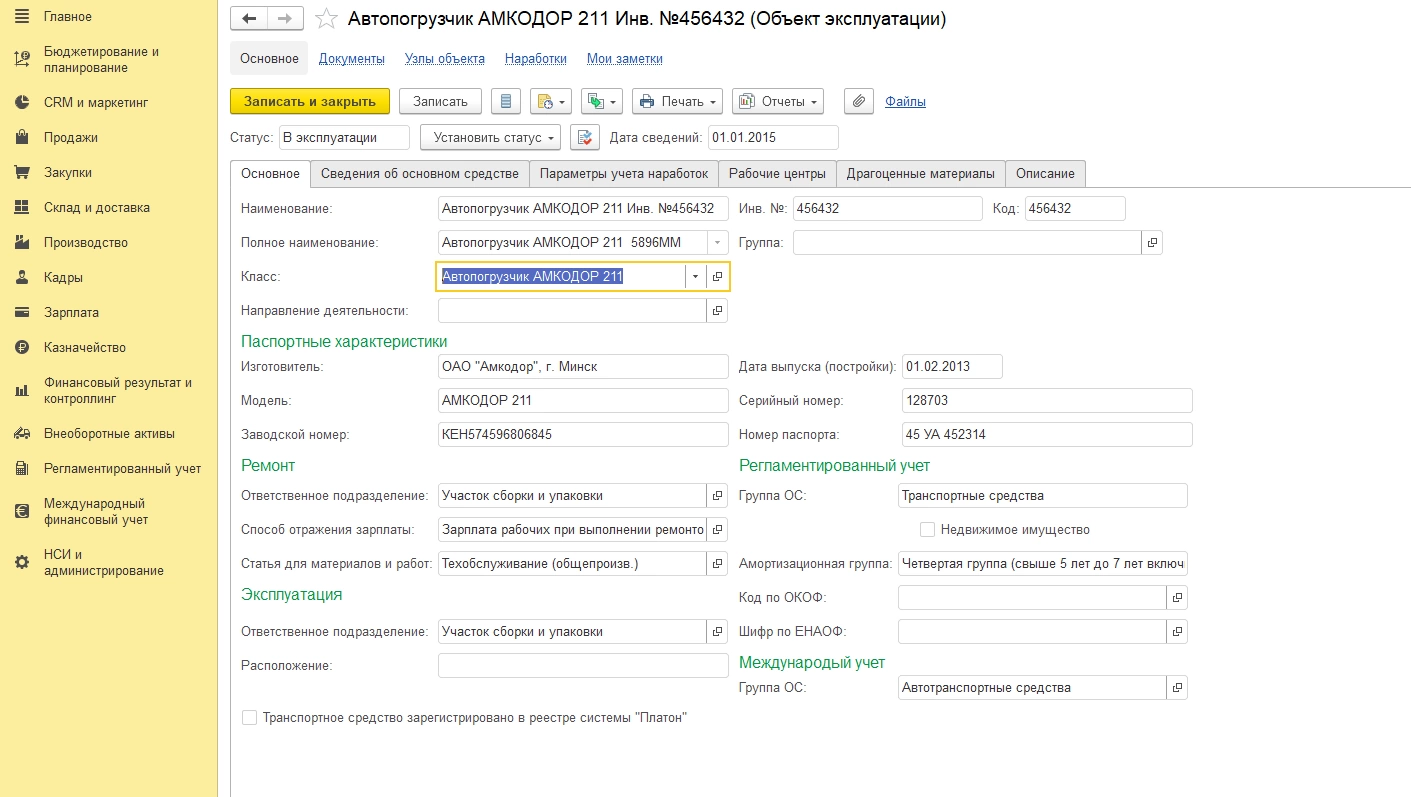Switch to Сведения об основном средстве tab
Viewport: 1411px width, 797px height.
(x=420, y=174)
